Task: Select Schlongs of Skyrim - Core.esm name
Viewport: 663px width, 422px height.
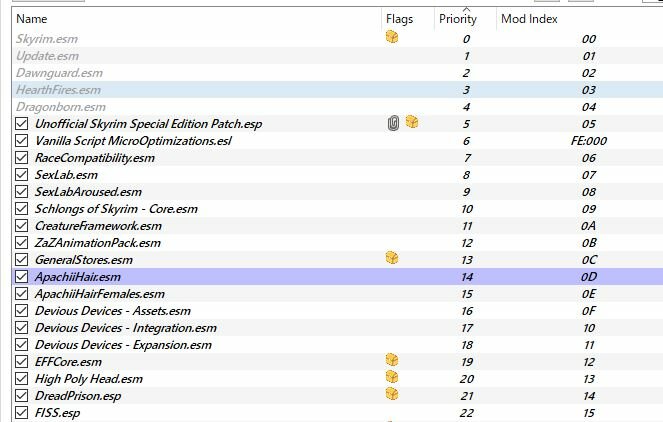Action: tap(116, 209)
